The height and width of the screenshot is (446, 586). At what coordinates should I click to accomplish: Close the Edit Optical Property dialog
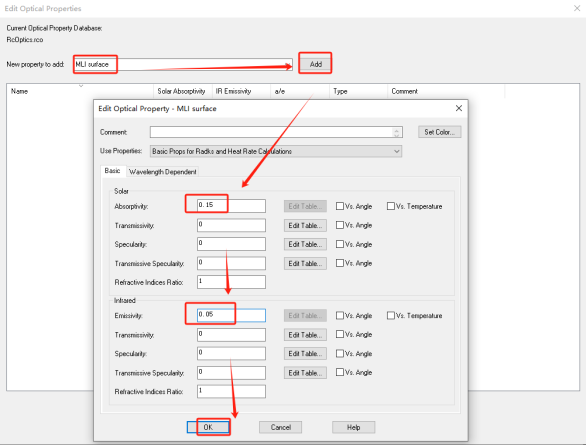click(459, 108)
